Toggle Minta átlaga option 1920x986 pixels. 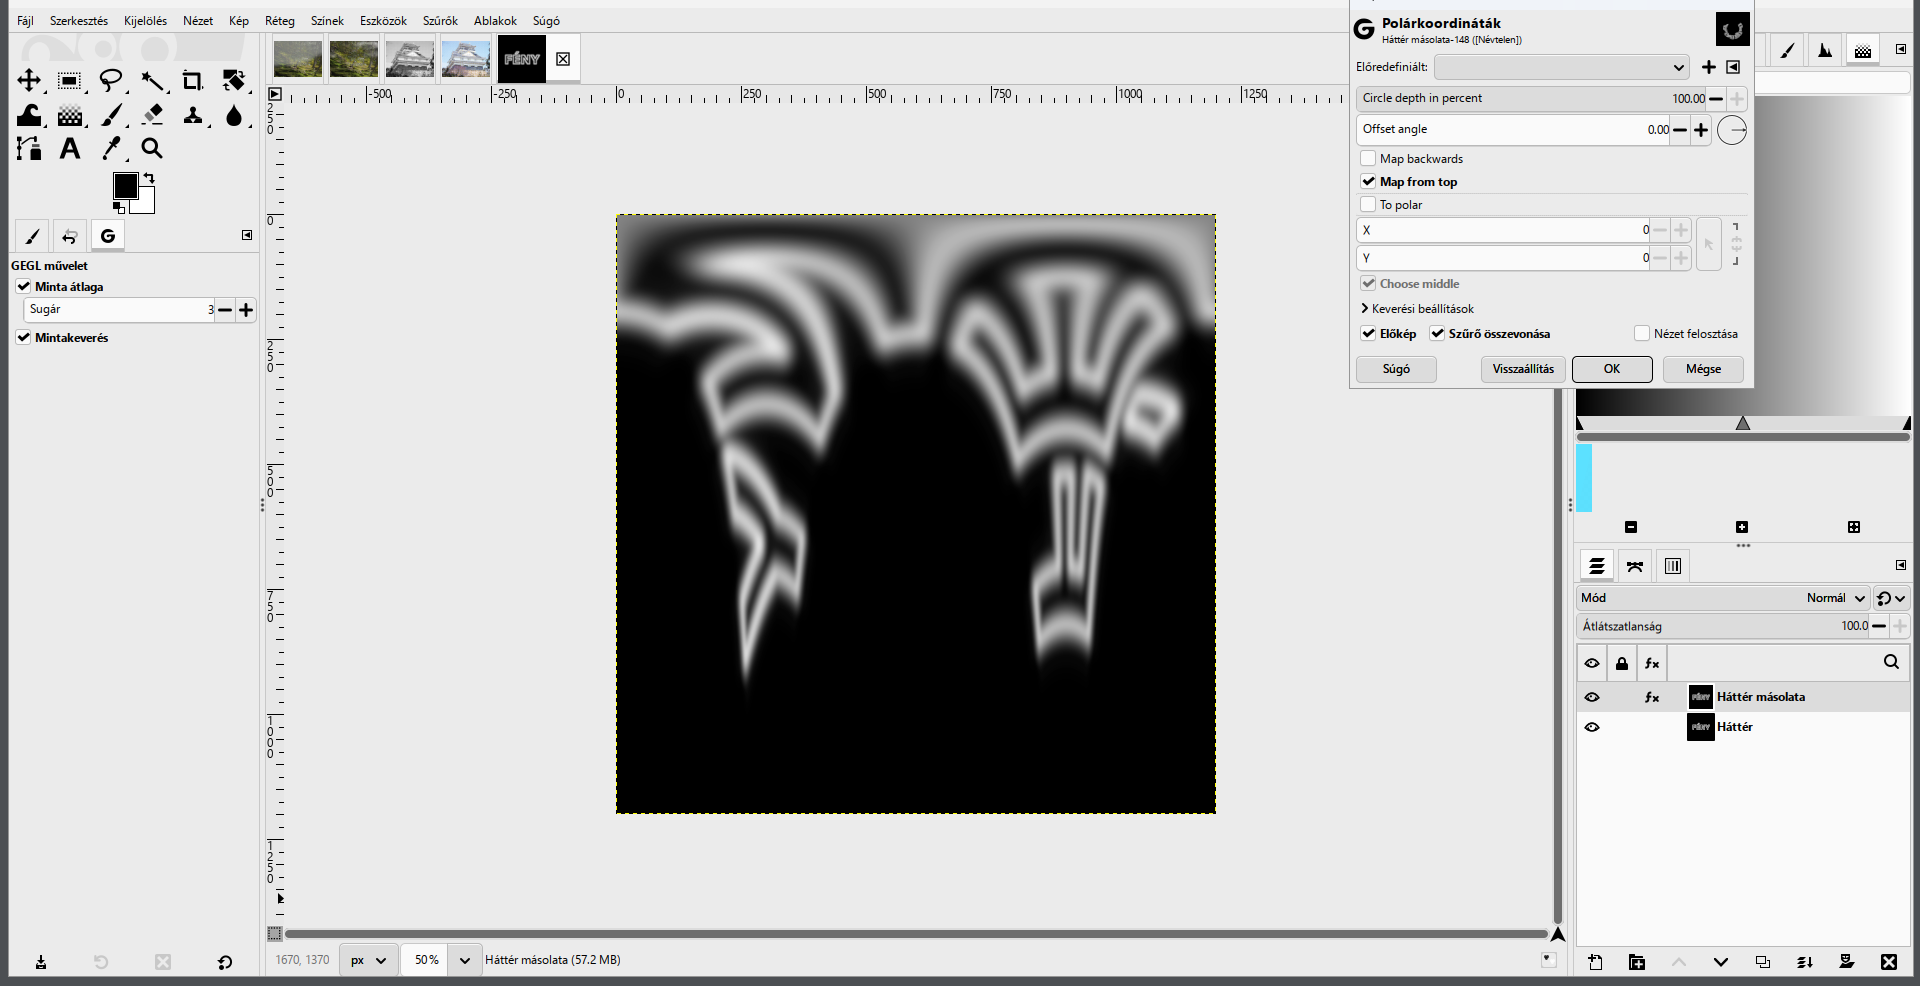pos(24,286)
